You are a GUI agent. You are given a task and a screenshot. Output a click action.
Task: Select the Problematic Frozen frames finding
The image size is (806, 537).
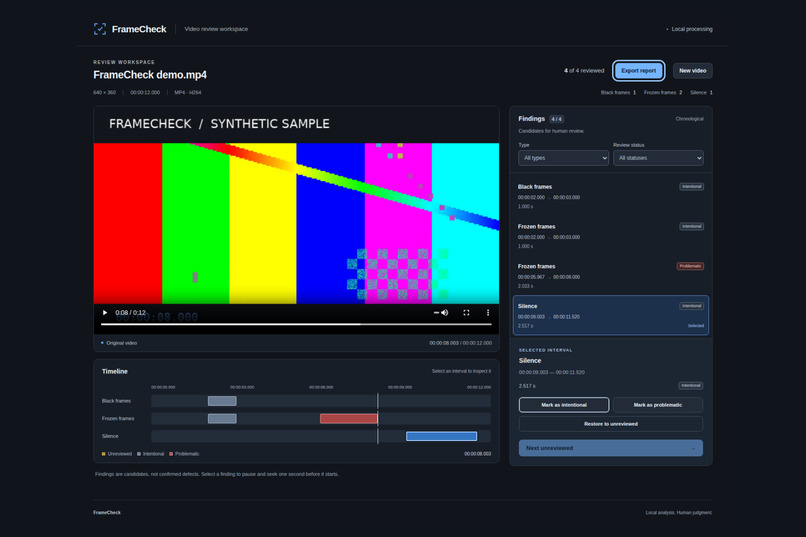click(611, 276)
